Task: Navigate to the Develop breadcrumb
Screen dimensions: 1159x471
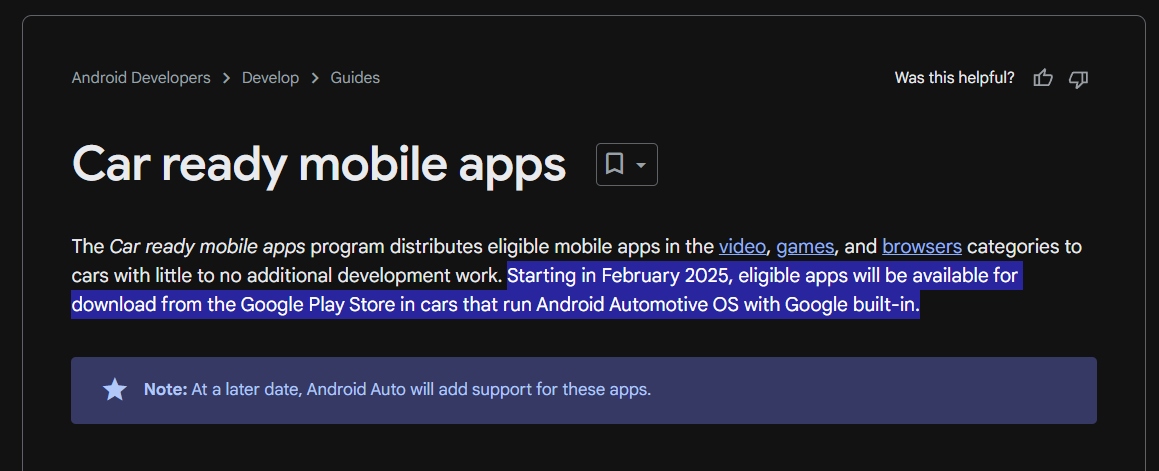Action: (x=270, y=78)
